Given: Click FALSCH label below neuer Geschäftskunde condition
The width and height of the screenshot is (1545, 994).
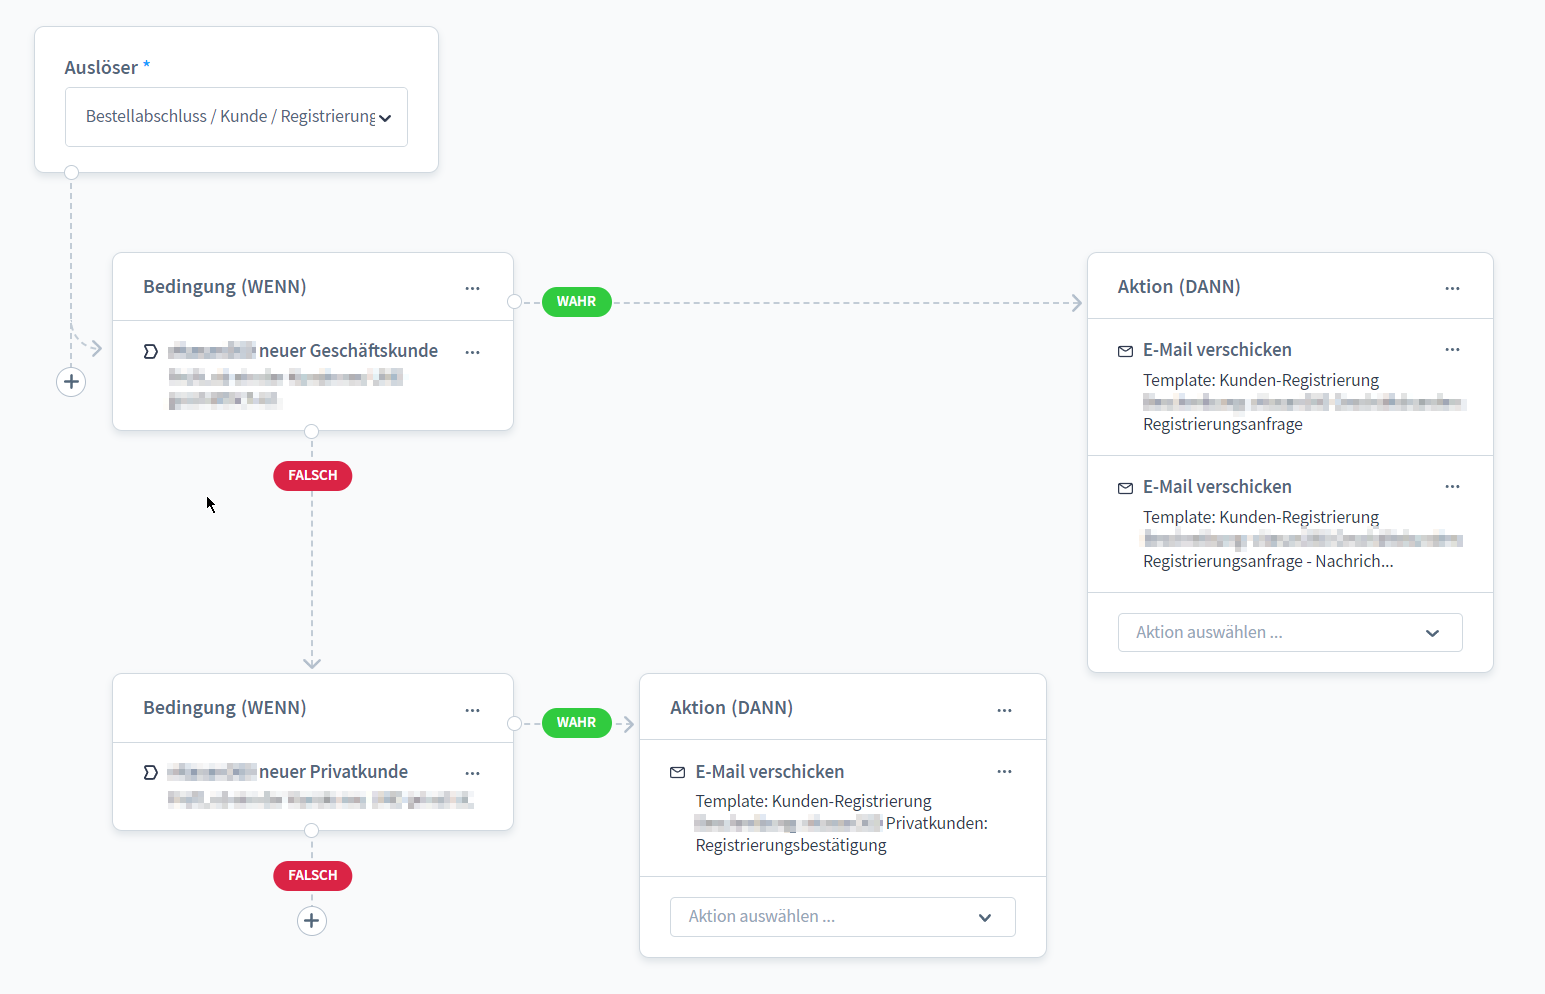Looking at the screenshot, I should coord(312,476).
